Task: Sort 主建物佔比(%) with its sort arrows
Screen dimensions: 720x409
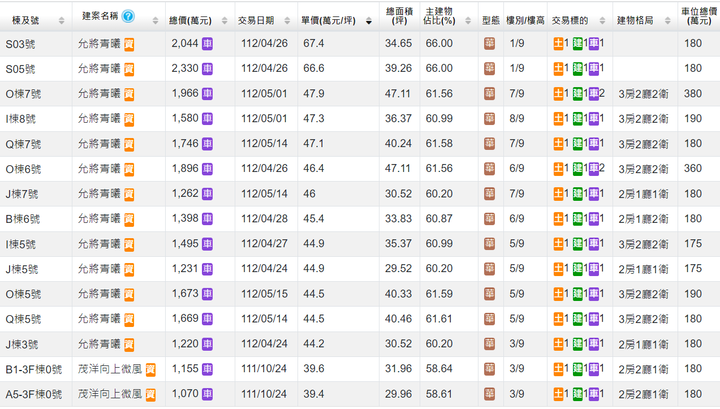Action: pos(468,21)
